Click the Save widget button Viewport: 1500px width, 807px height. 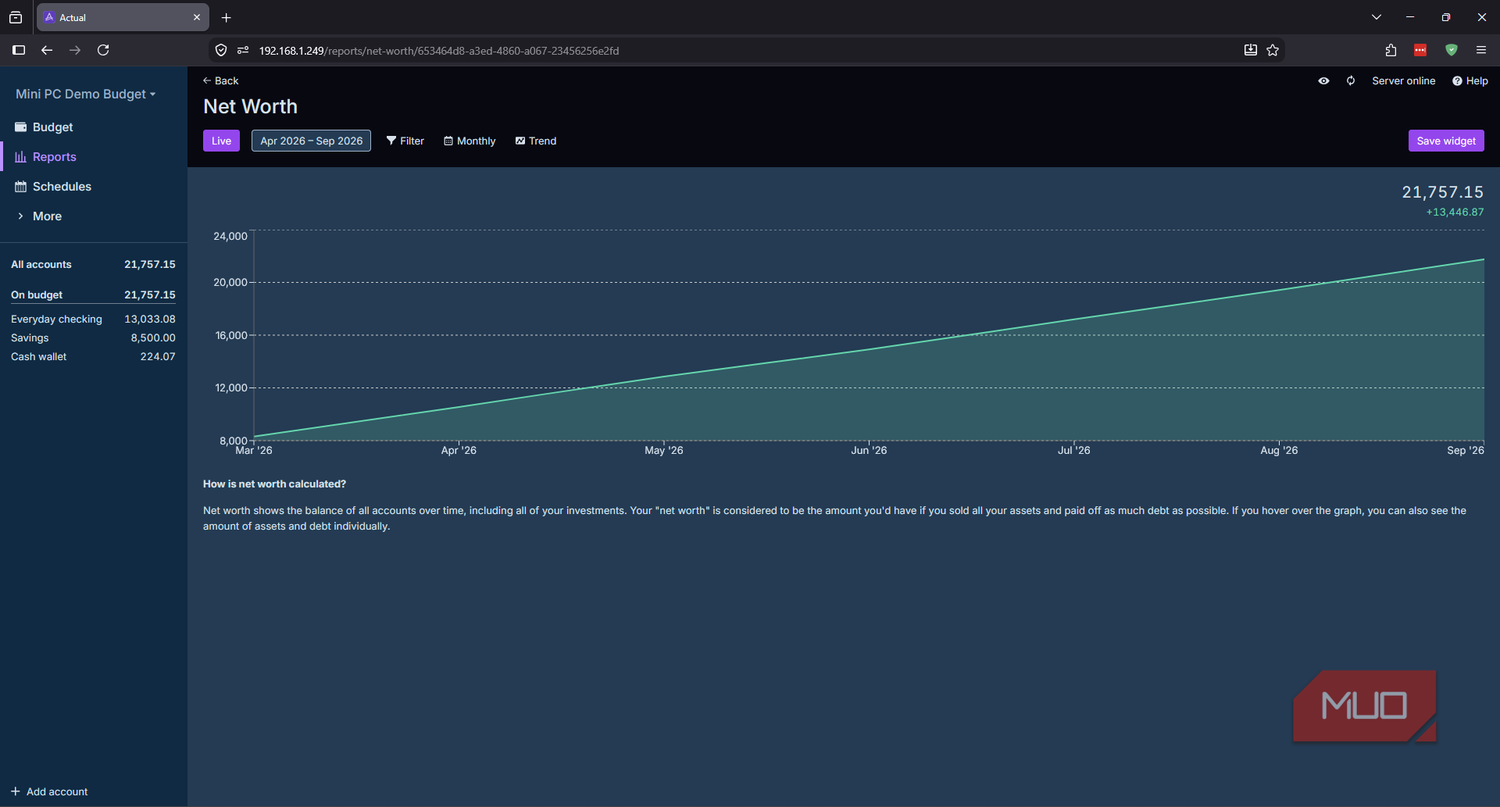coord(1446,141)
